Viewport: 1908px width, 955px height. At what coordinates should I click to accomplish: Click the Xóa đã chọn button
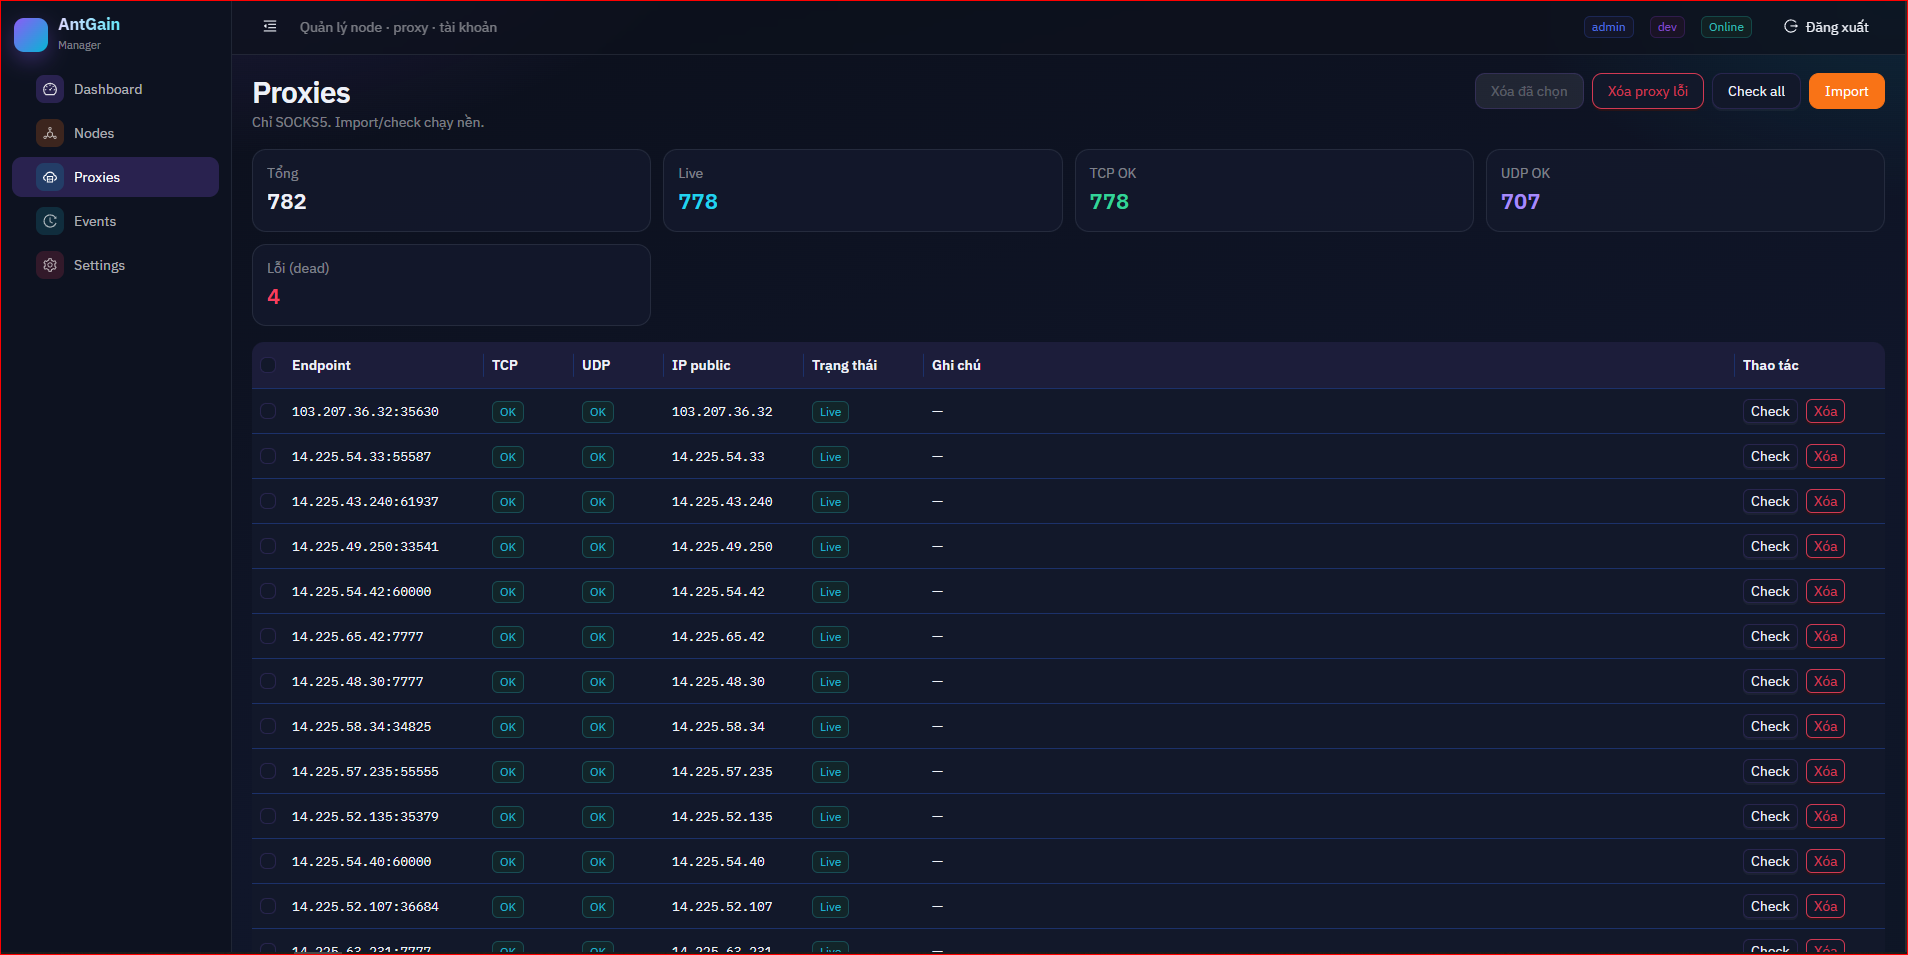pyautogui.click(x=1529, y=91)
